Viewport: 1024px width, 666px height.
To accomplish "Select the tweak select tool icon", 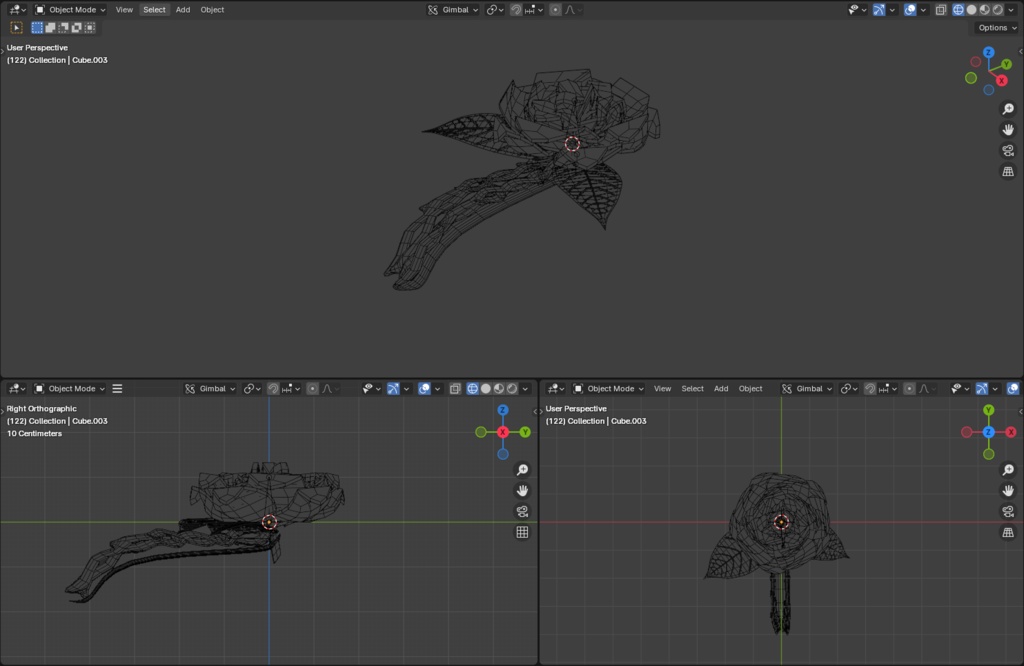I will click(17, 28).
